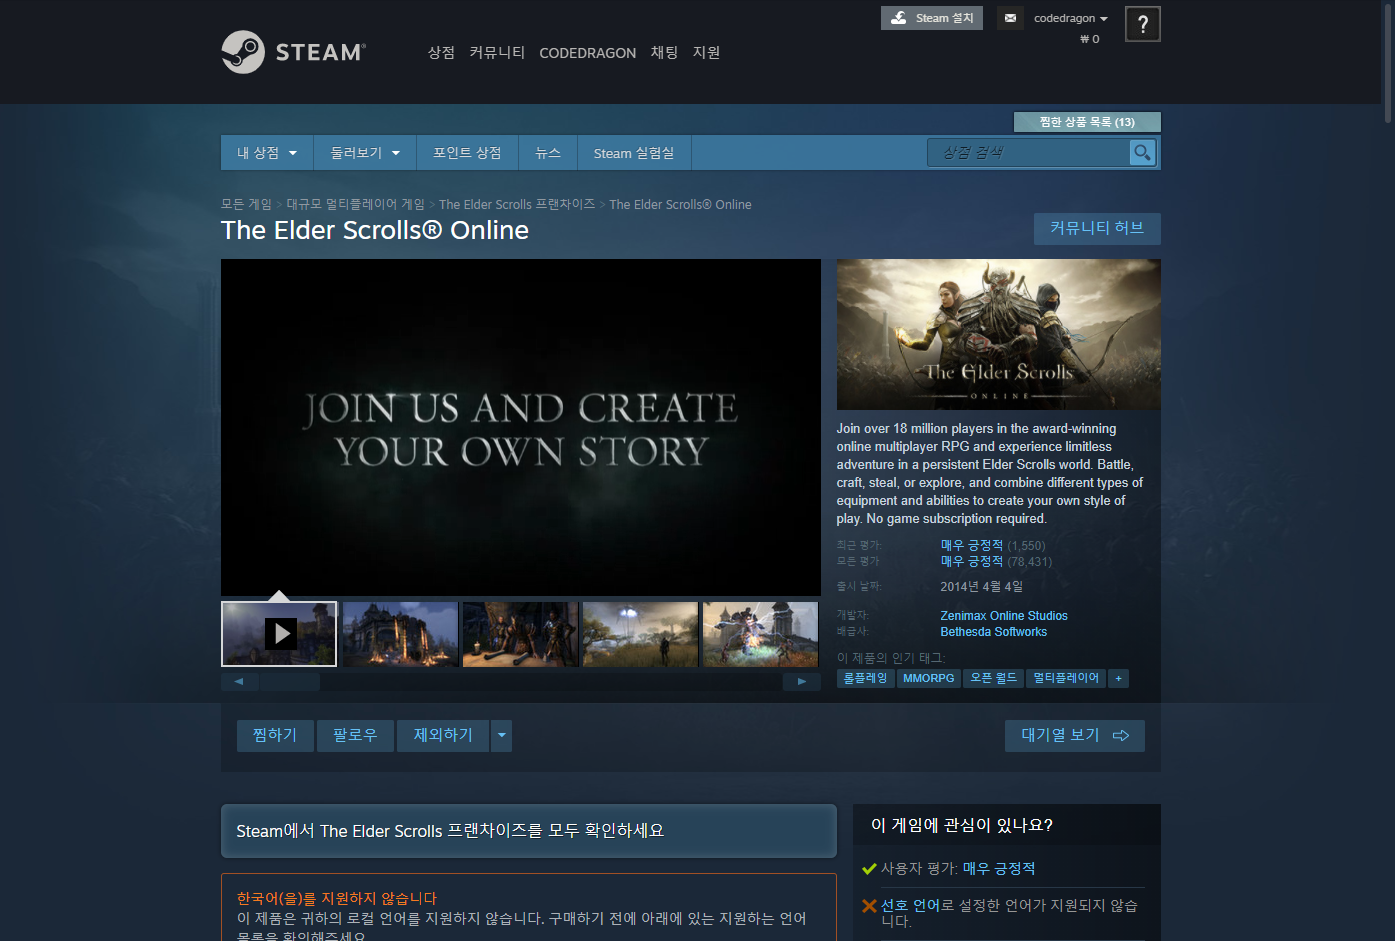Viewport: 1395px width, 941px height.
Task: Click the 커뮤니티 허브 button
Action: click(x=1097, y=228)
